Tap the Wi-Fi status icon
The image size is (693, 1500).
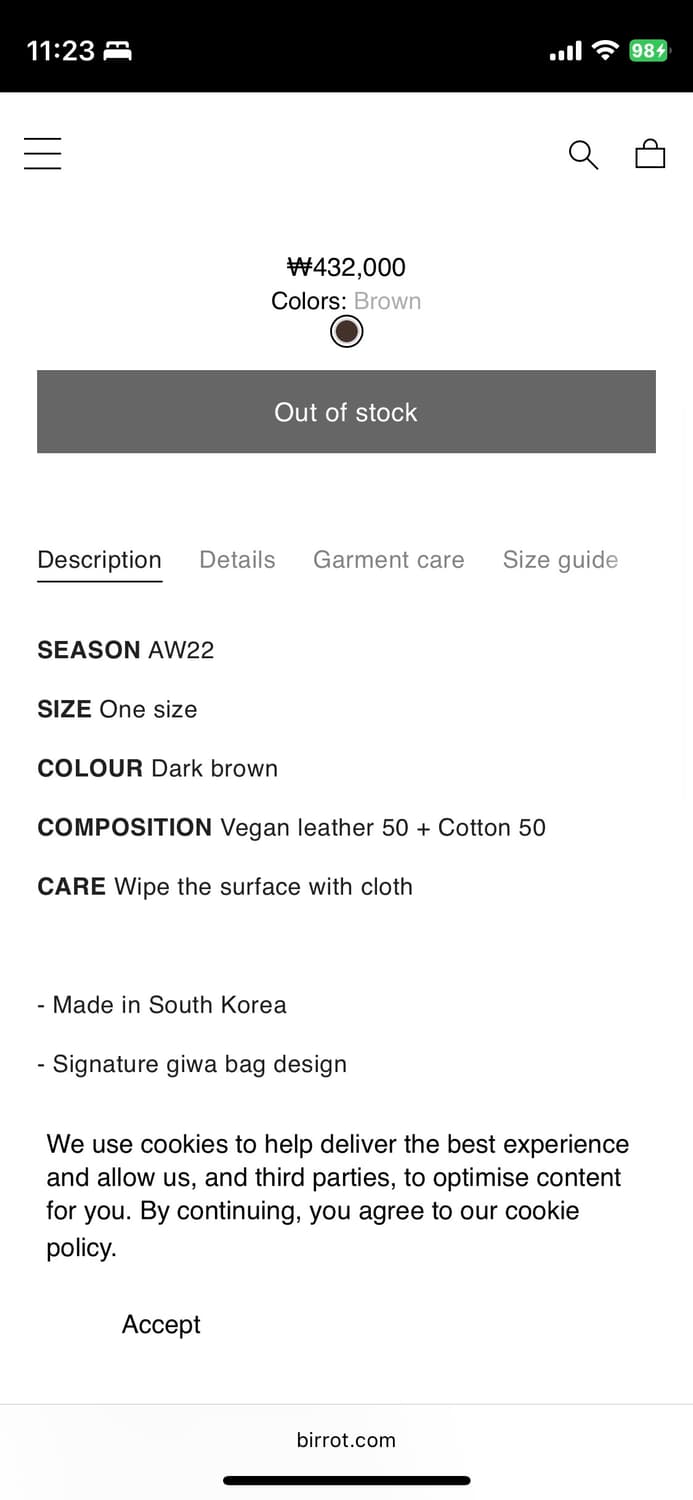pos(604,50)
